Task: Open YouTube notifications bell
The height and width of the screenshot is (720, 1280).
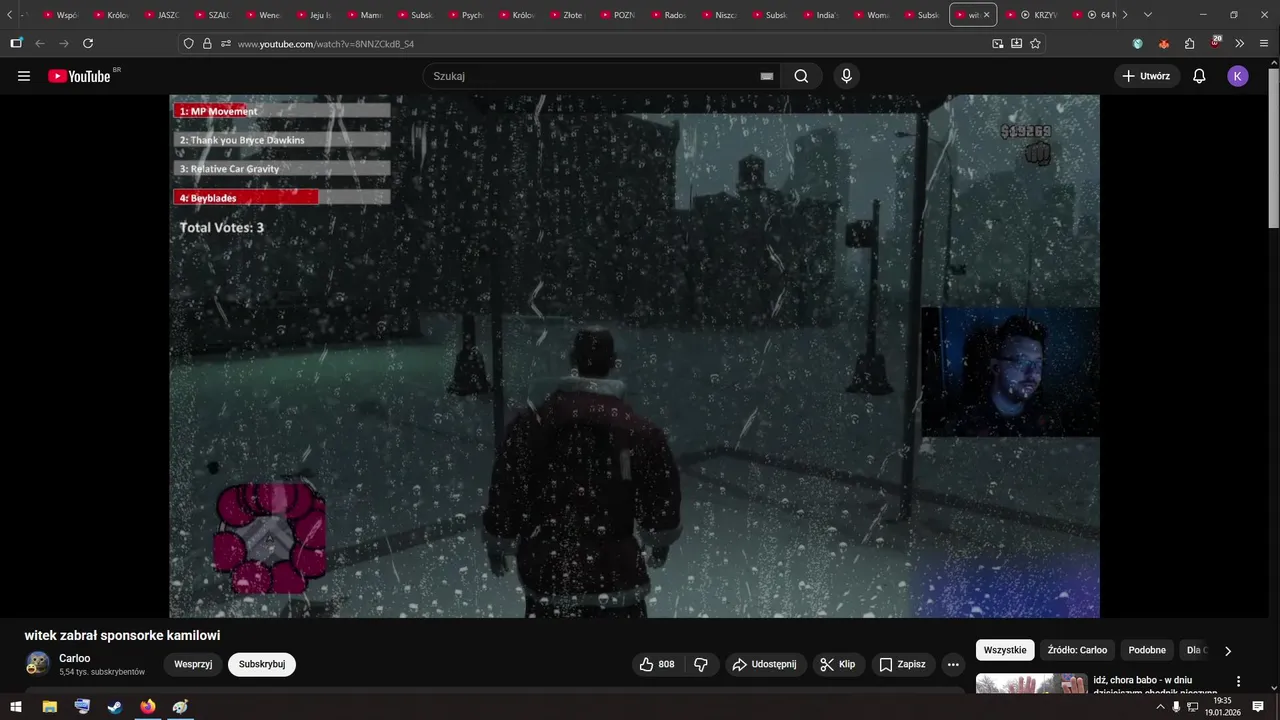Action: (x=1199, y=76)
